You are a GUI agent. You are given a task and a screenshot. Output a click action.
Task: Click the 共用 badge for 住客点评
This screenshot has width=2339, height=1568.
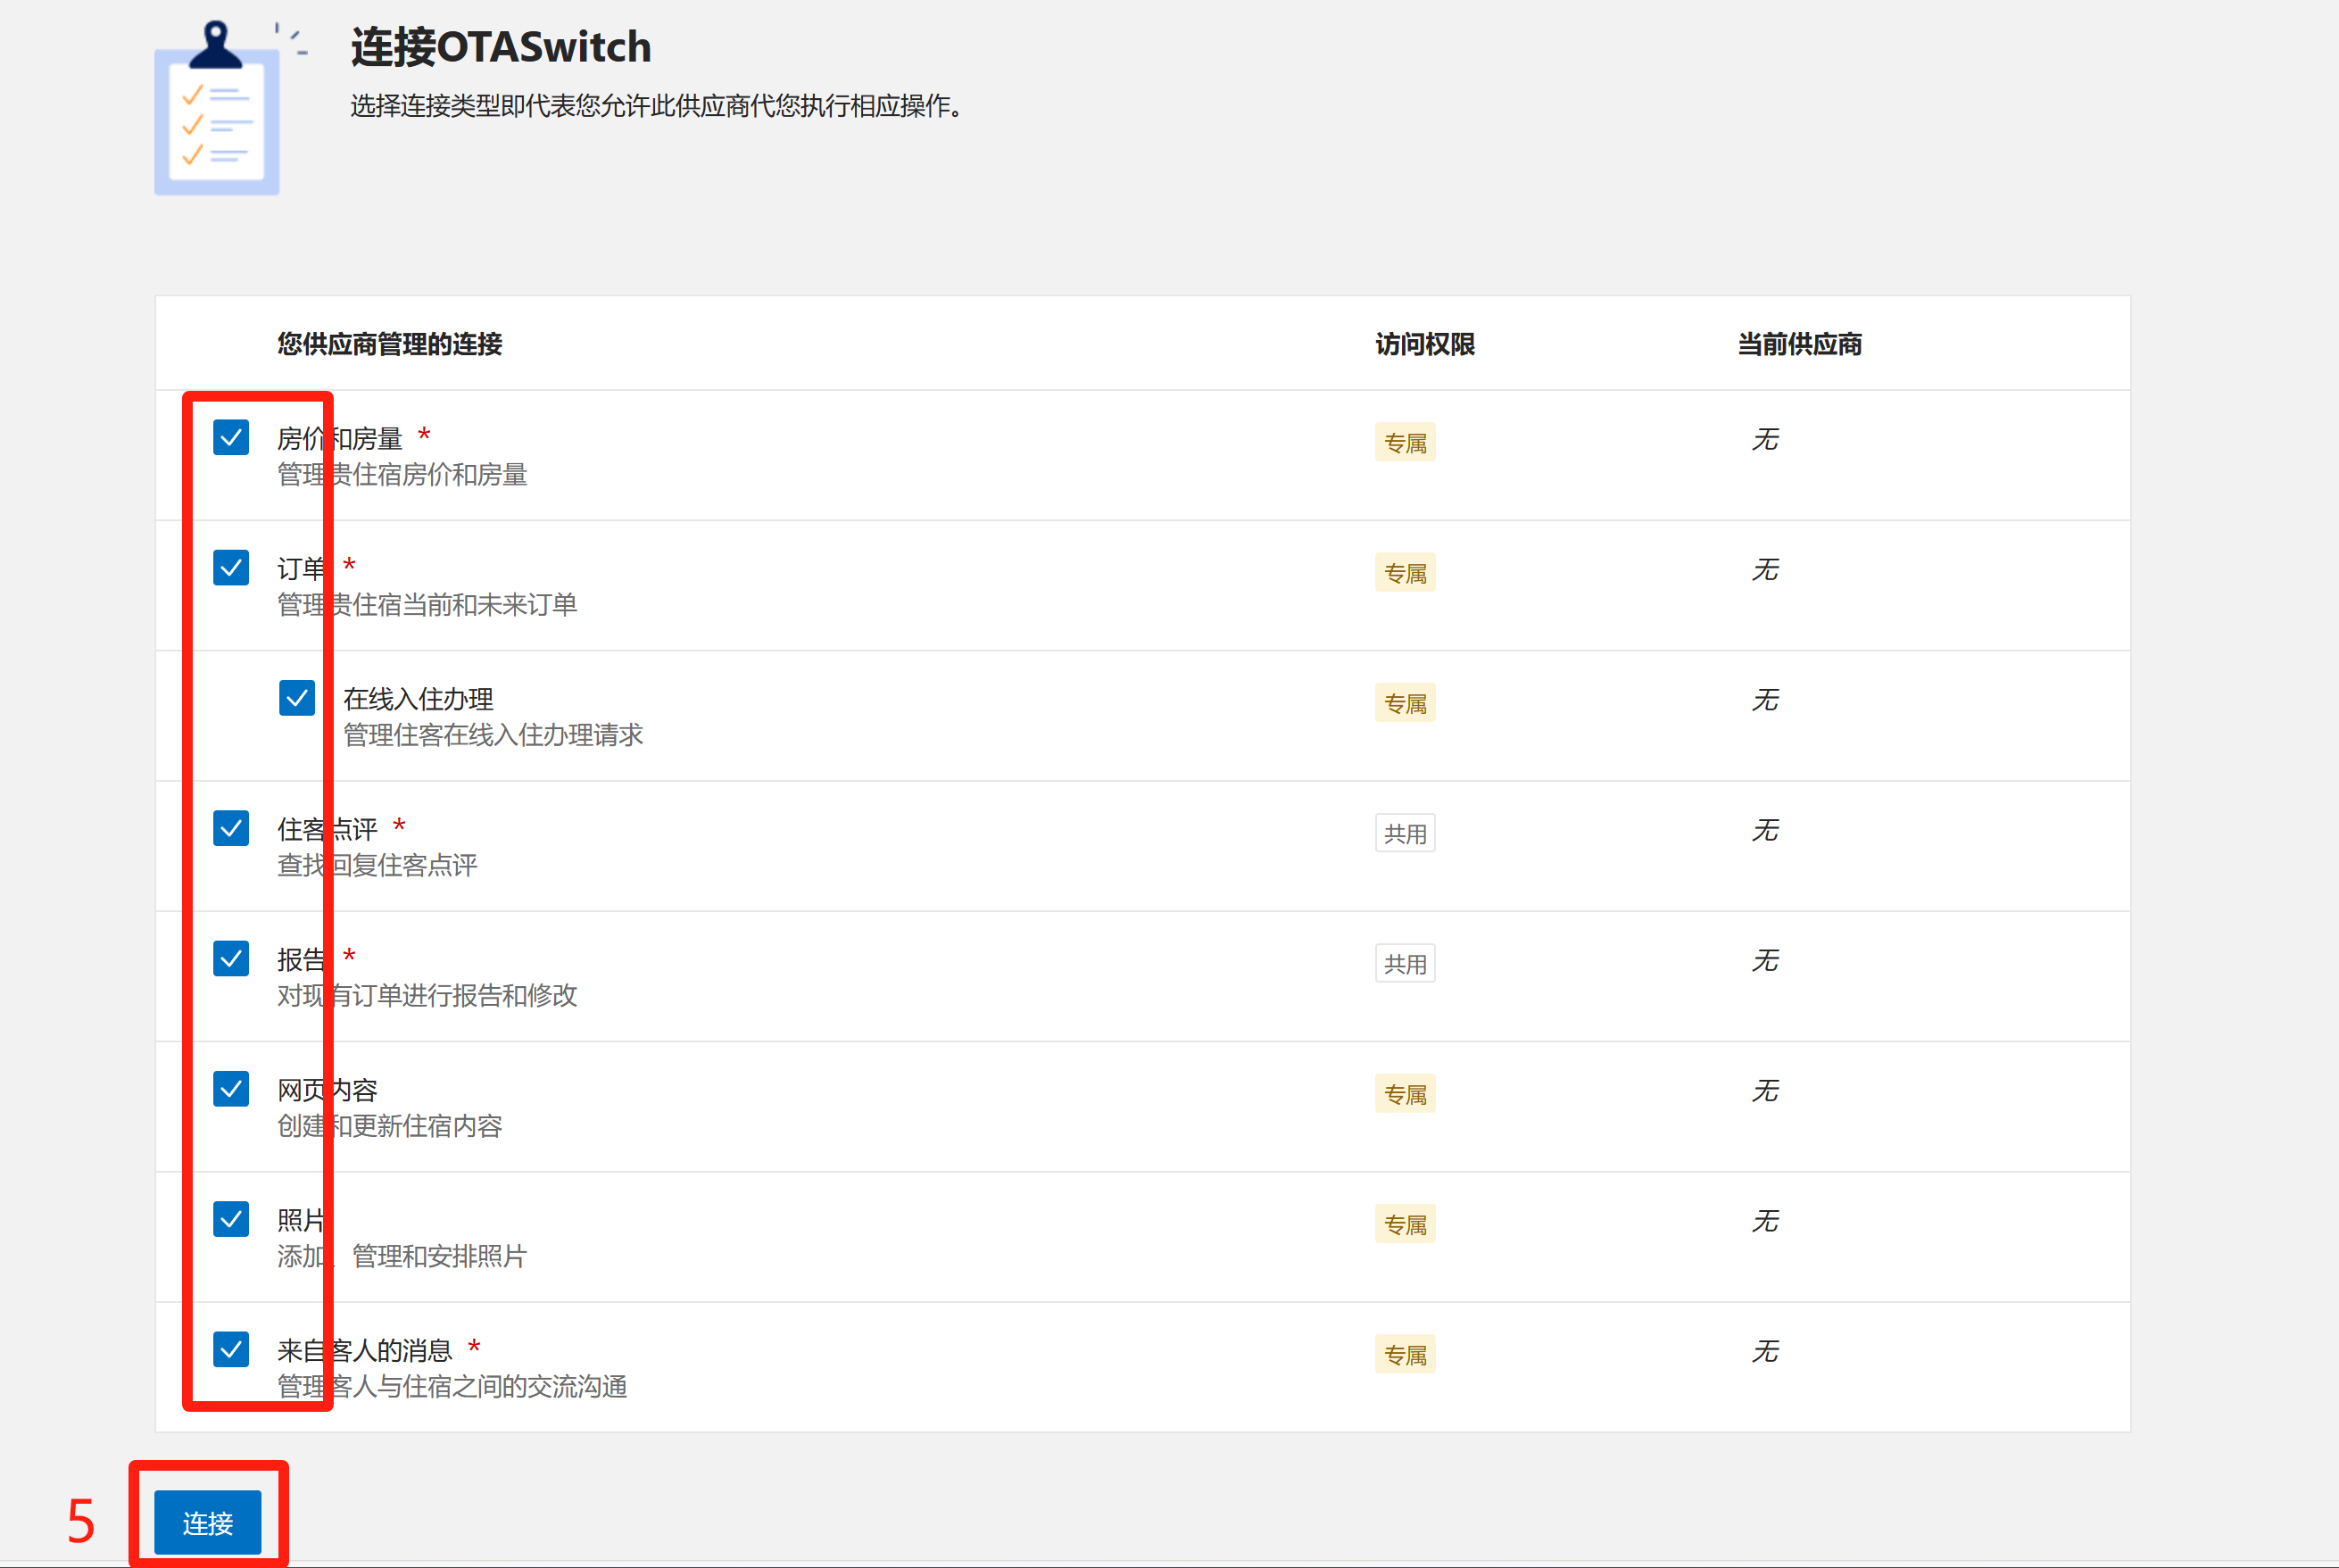[1405, 833]
